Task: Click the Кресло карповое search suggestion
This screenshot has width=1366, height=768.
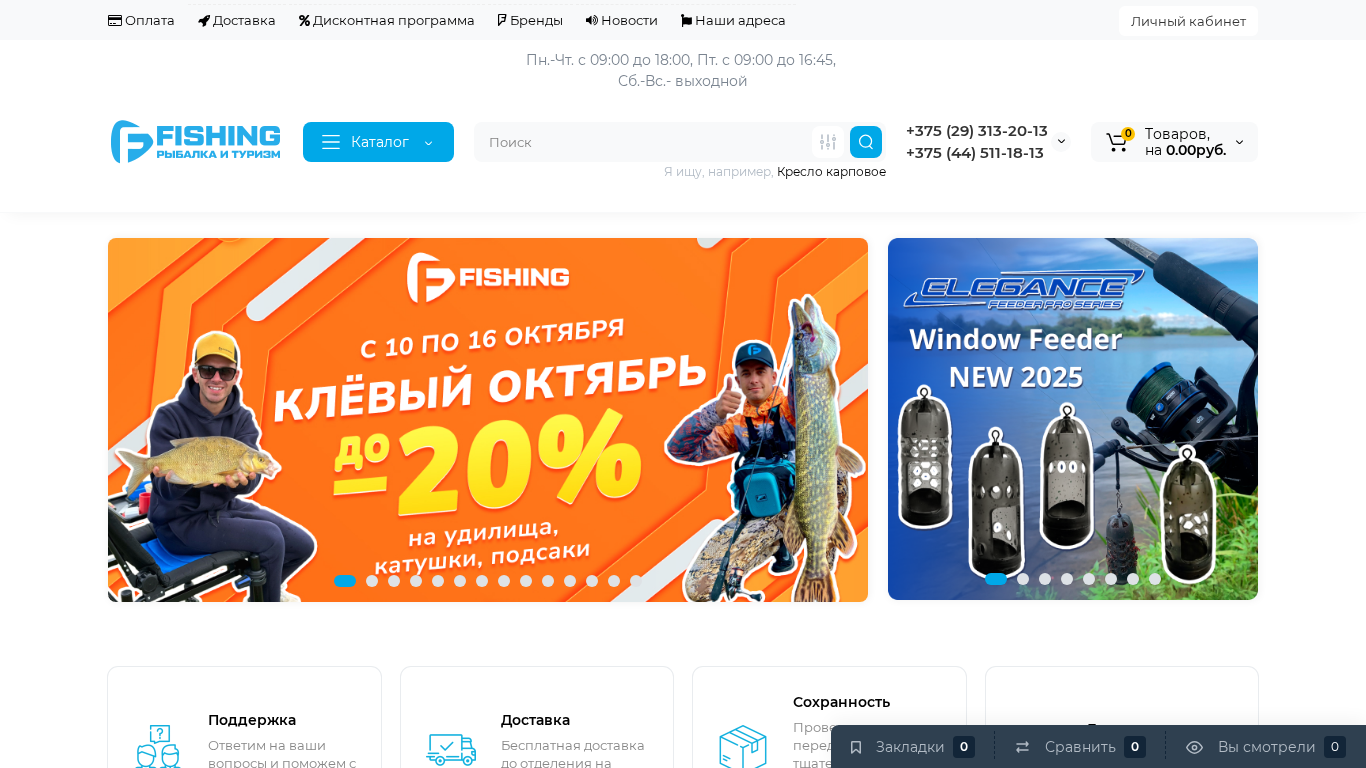Action: coord(831,172)
